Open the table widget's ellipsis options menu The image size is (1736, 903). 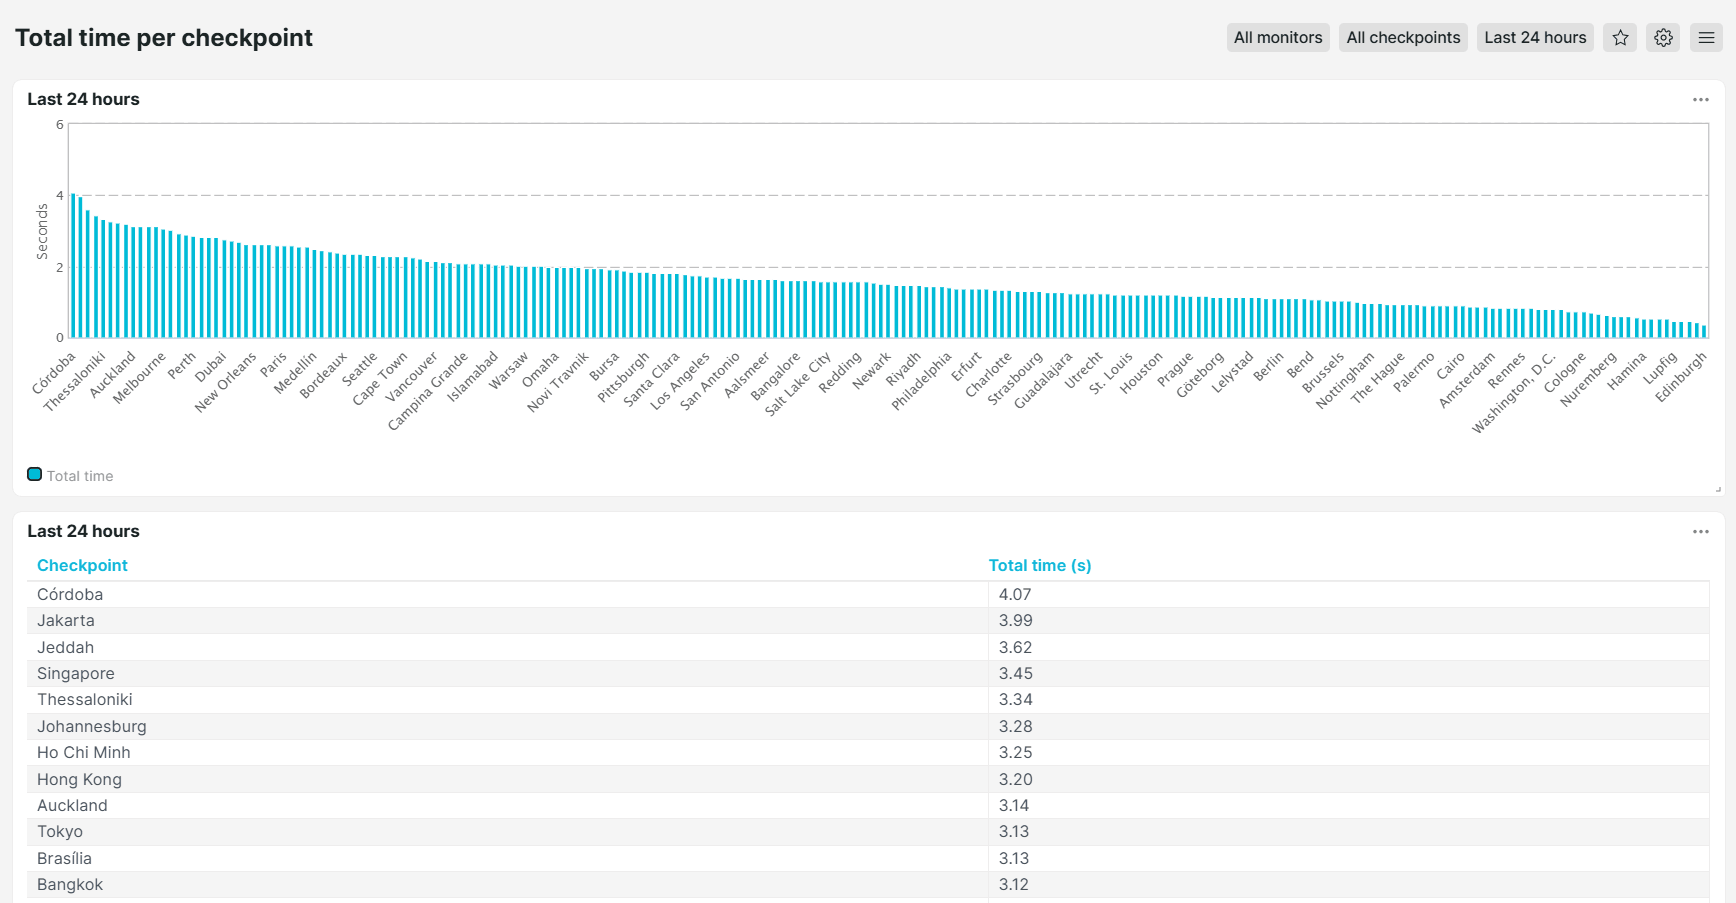(1700, 531)
